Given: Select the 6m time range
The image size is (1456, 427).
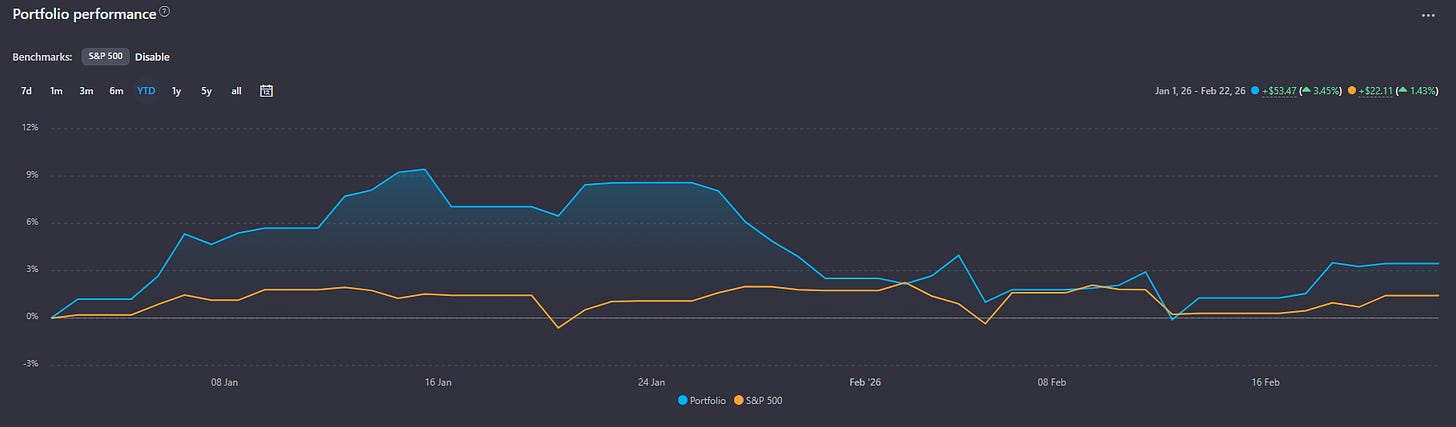Looking at the screenshot, I should [116, 91].
